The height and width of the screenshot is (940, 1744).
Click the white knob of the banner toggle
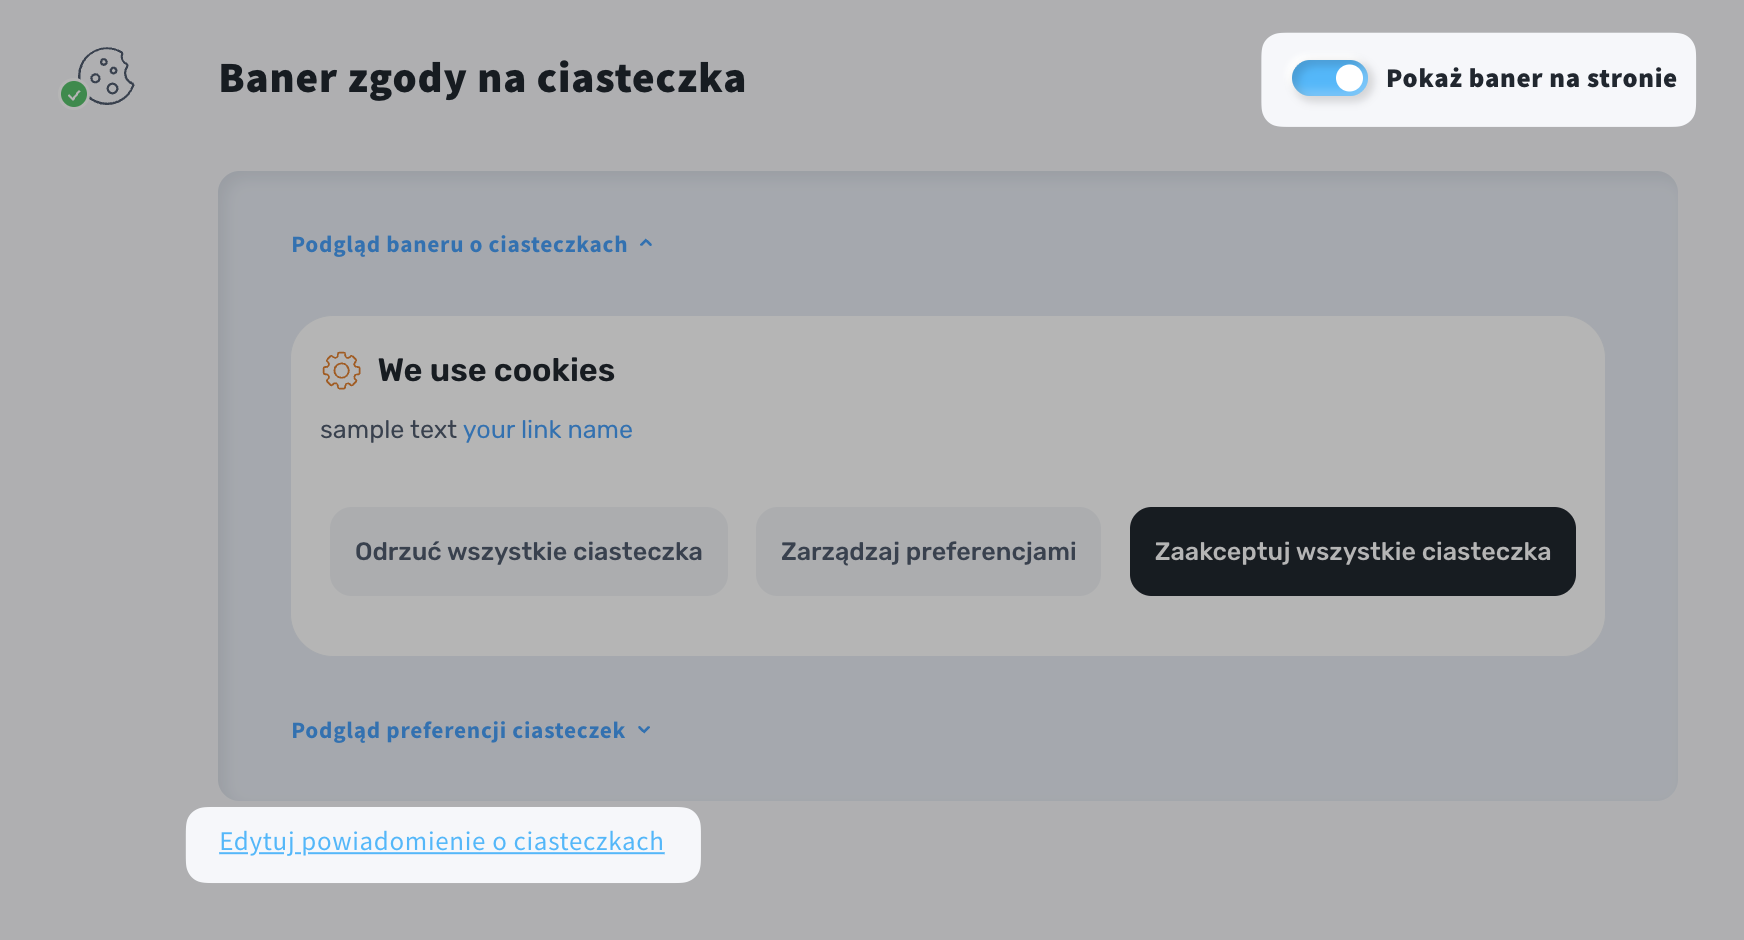click(1349, 78)
